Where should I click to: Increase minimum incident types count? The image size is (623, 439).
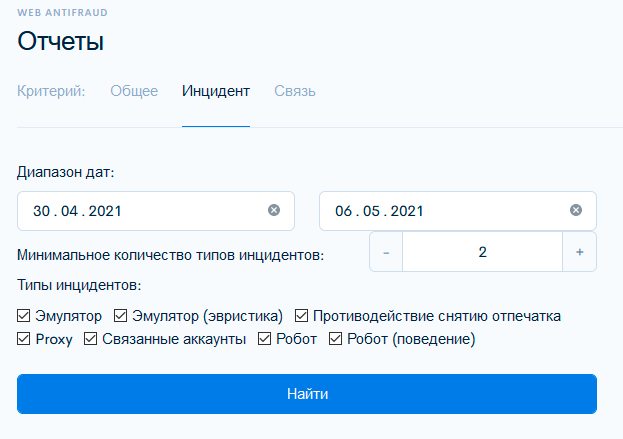coord(580,252)
